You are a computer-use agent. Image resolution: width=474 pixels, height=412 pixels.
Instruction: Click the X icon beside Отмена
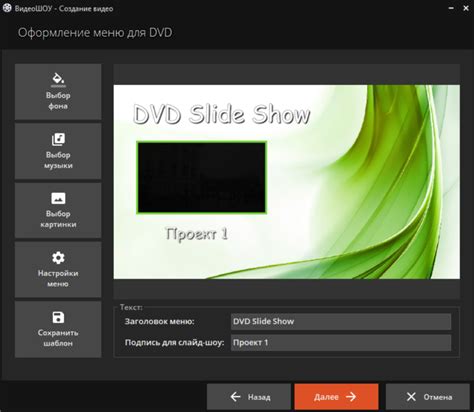411,397
